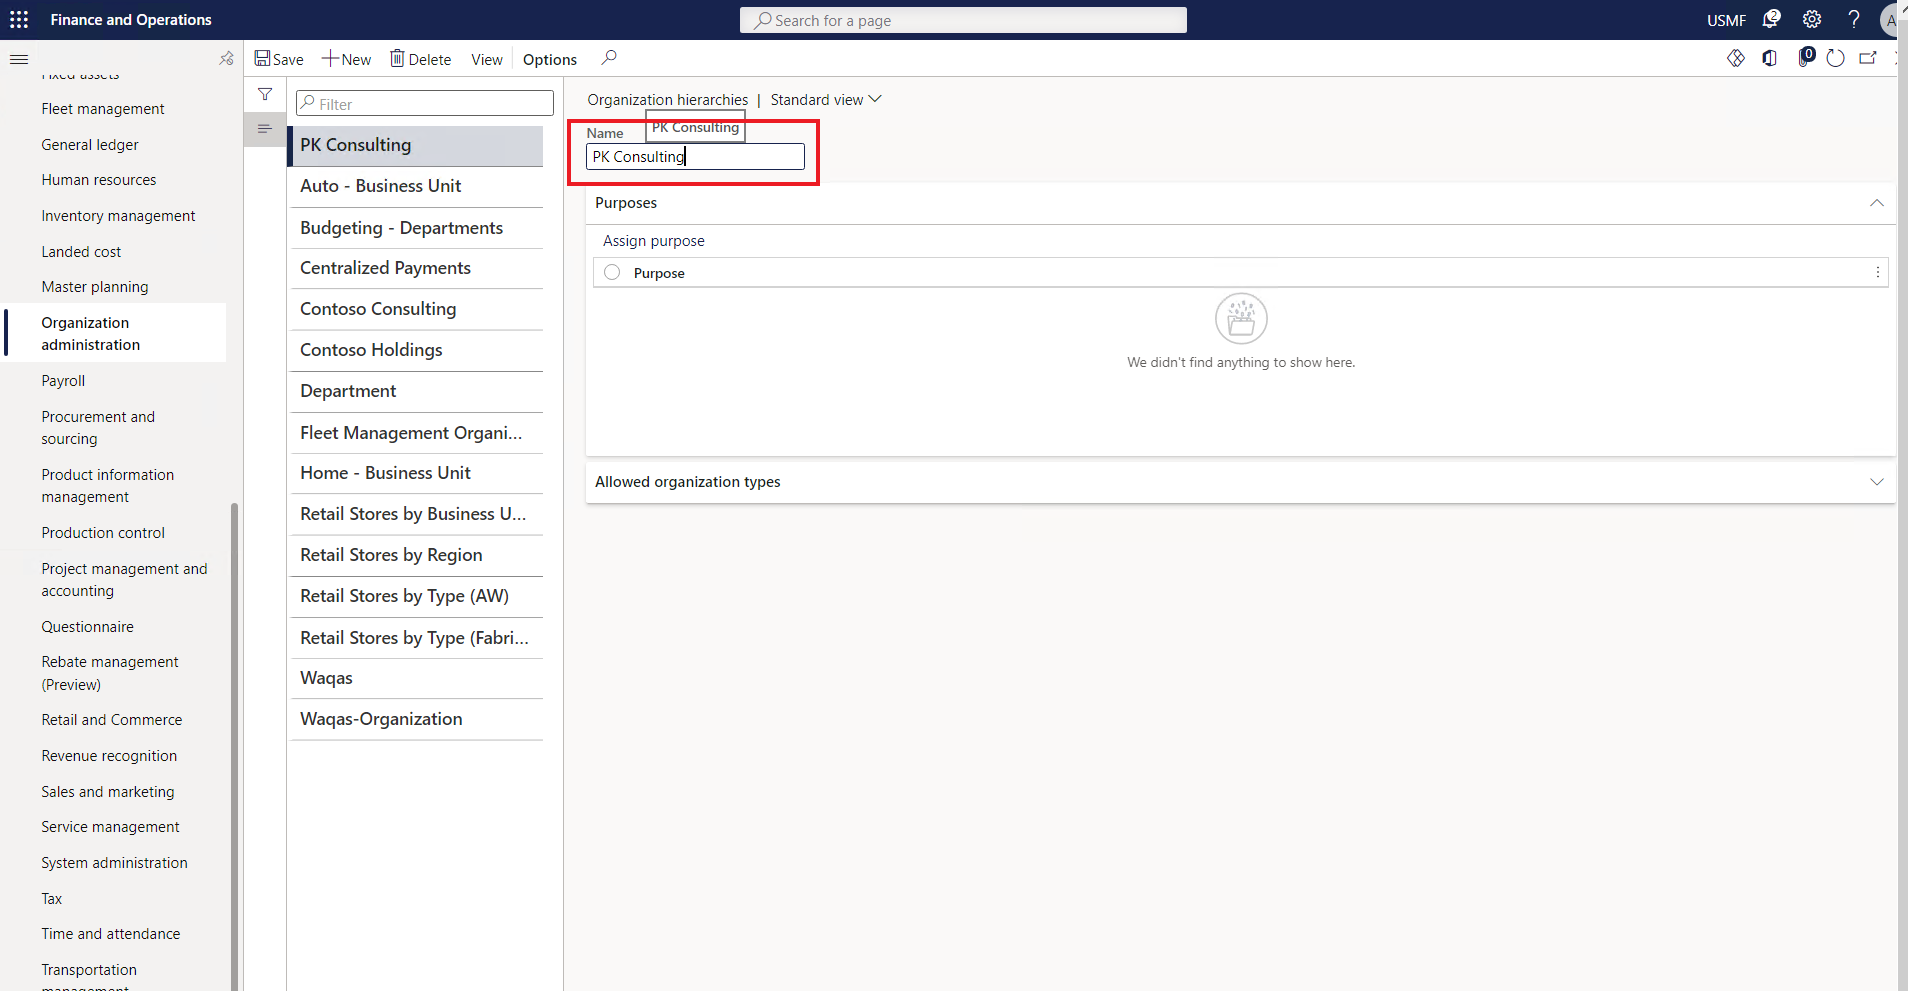Viewport: 1908px width, 991px height.
Task: Click the hierarchy list Filter field
Action: coord(425,103)
